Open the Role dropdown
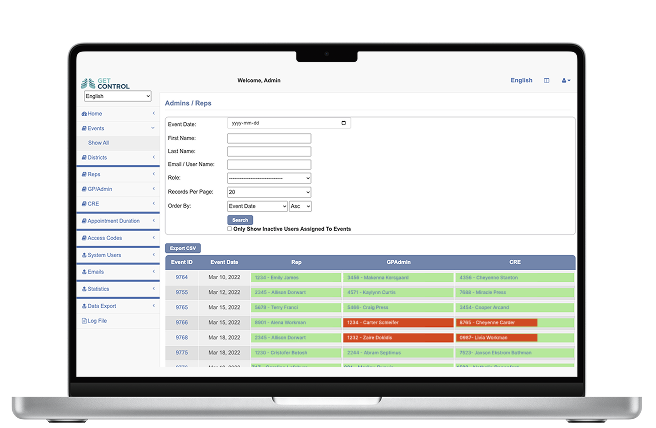 [x=269, y=178]
